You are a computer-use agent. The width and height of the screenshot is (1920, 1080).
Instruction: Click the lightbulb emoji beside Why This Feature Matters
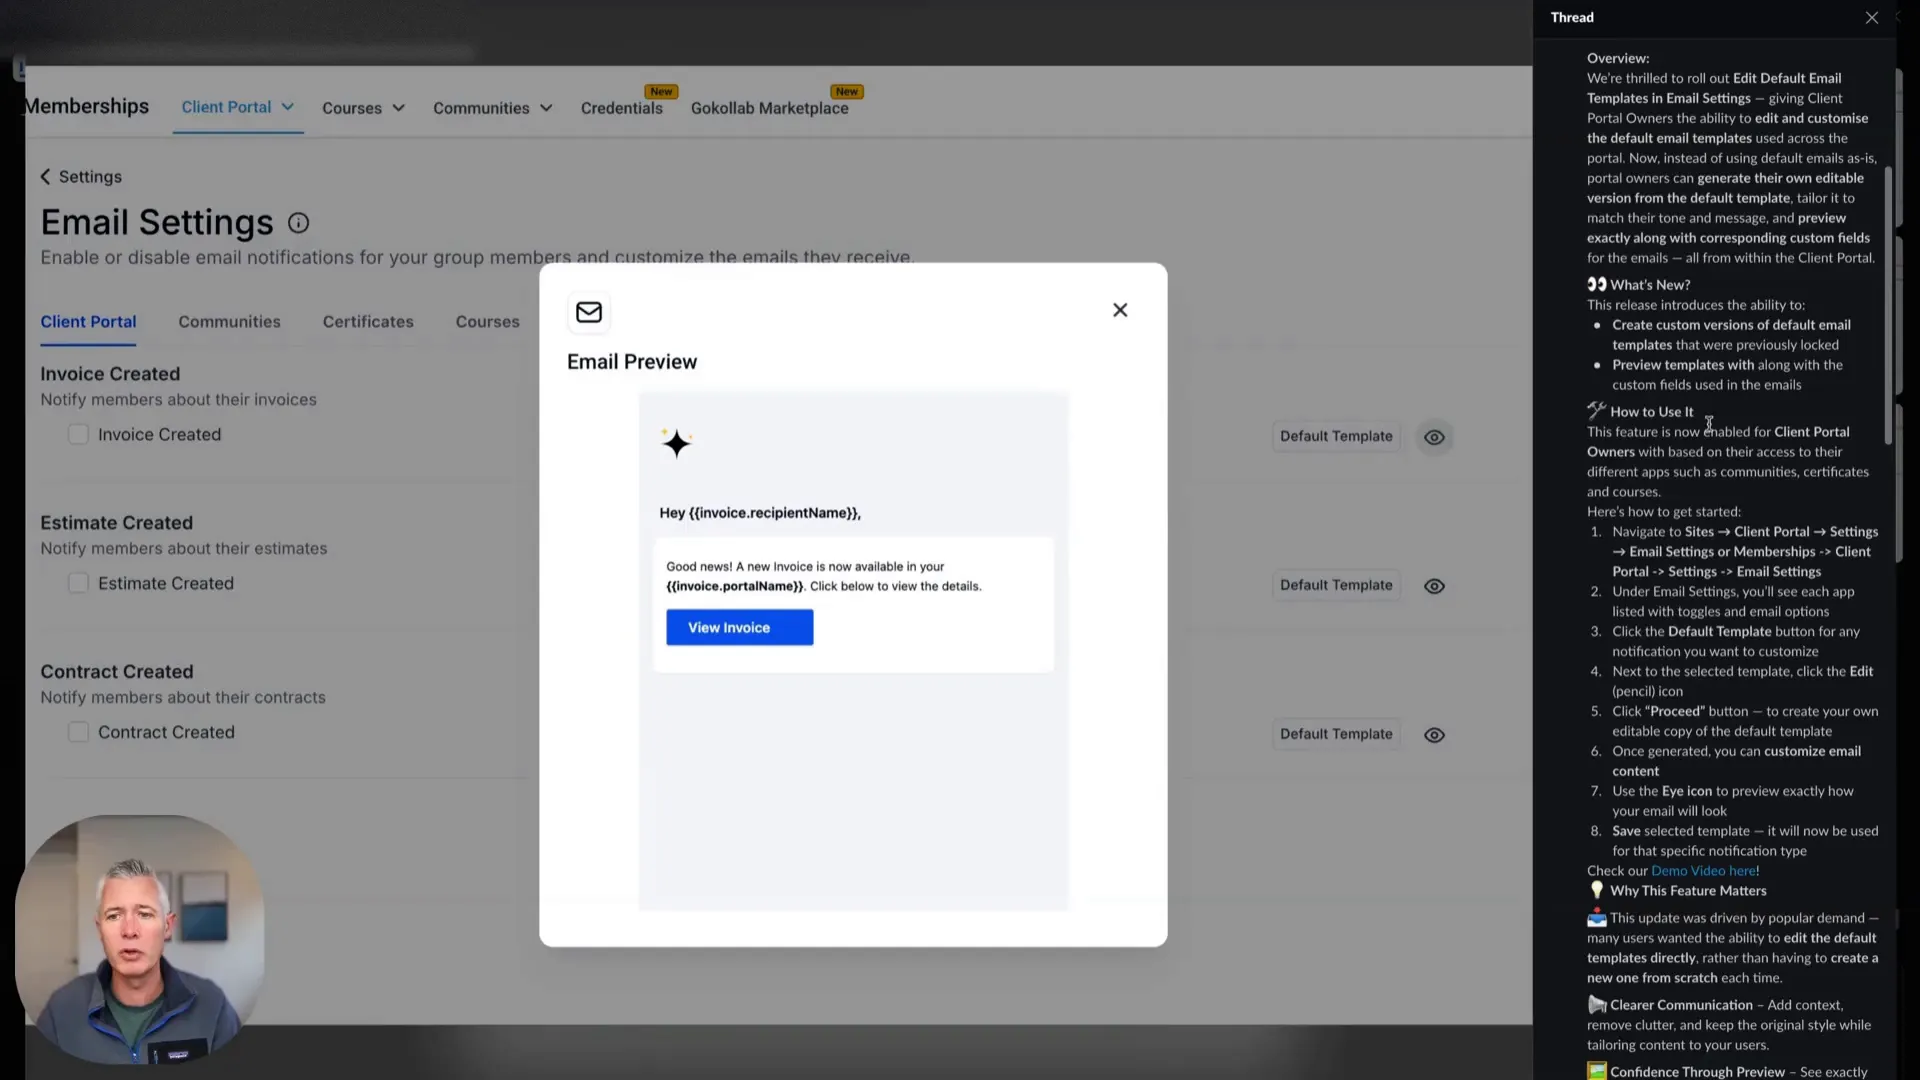(x=1597, y=890)
